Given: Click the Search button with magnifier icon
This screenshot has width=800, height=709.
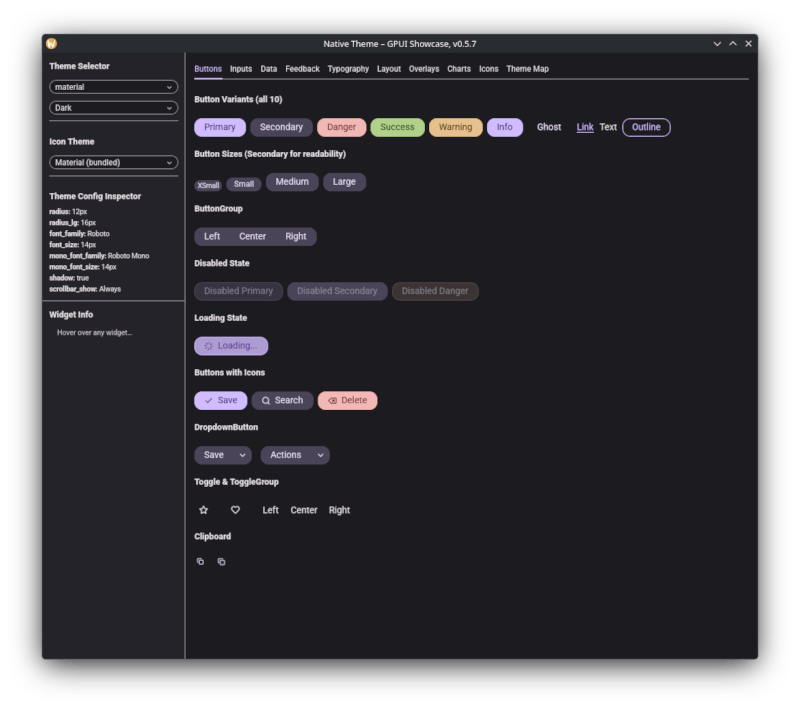Looking at the screenshot, I should click(x=282, y=400).
